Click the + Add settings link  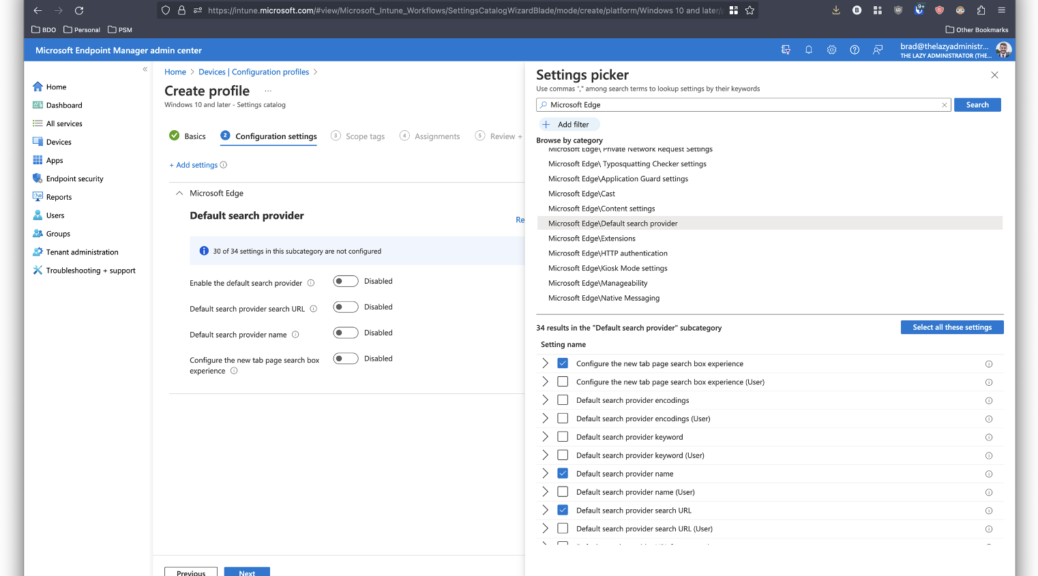(x=193, y=165)
